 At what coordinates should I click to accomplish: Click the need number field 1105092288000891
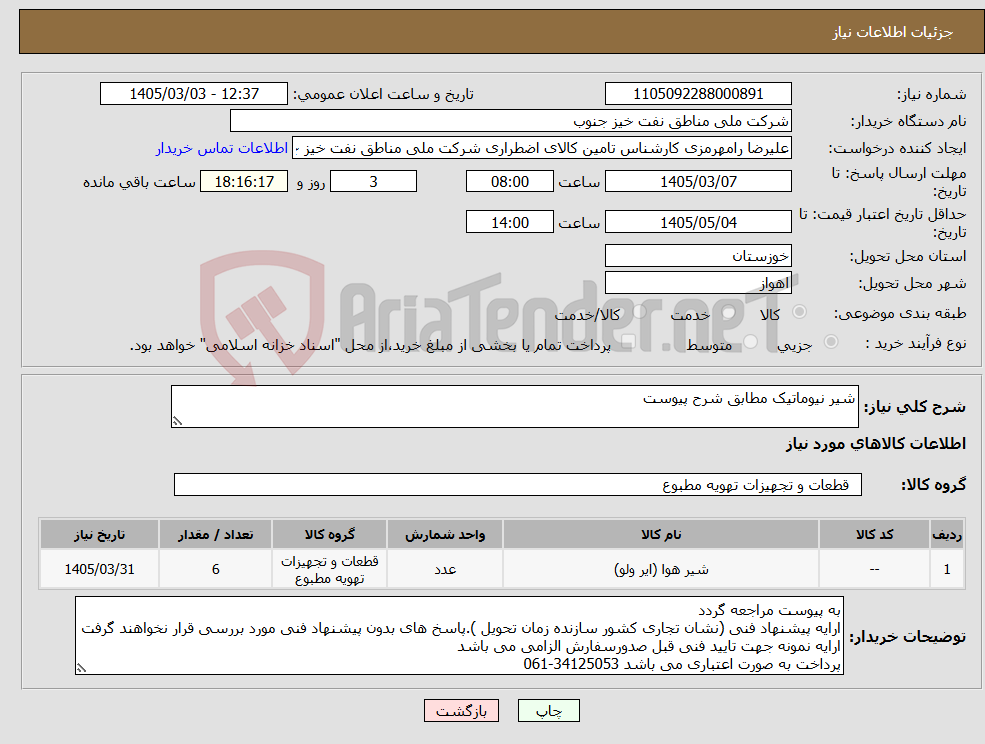(698, 94)
